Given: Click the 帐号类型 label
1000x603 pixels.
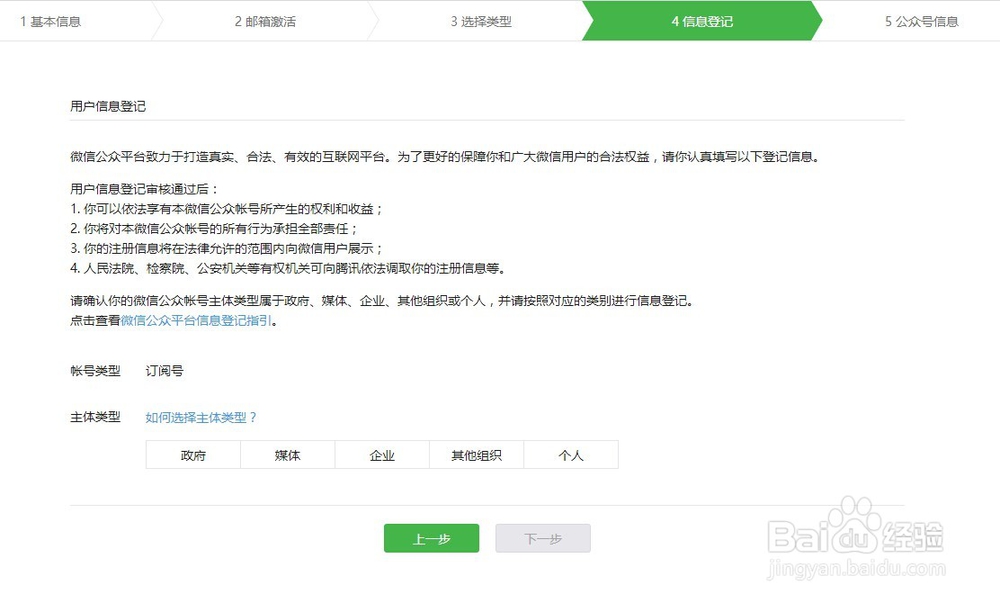Looking at the screenshot, I should (95, 370).
